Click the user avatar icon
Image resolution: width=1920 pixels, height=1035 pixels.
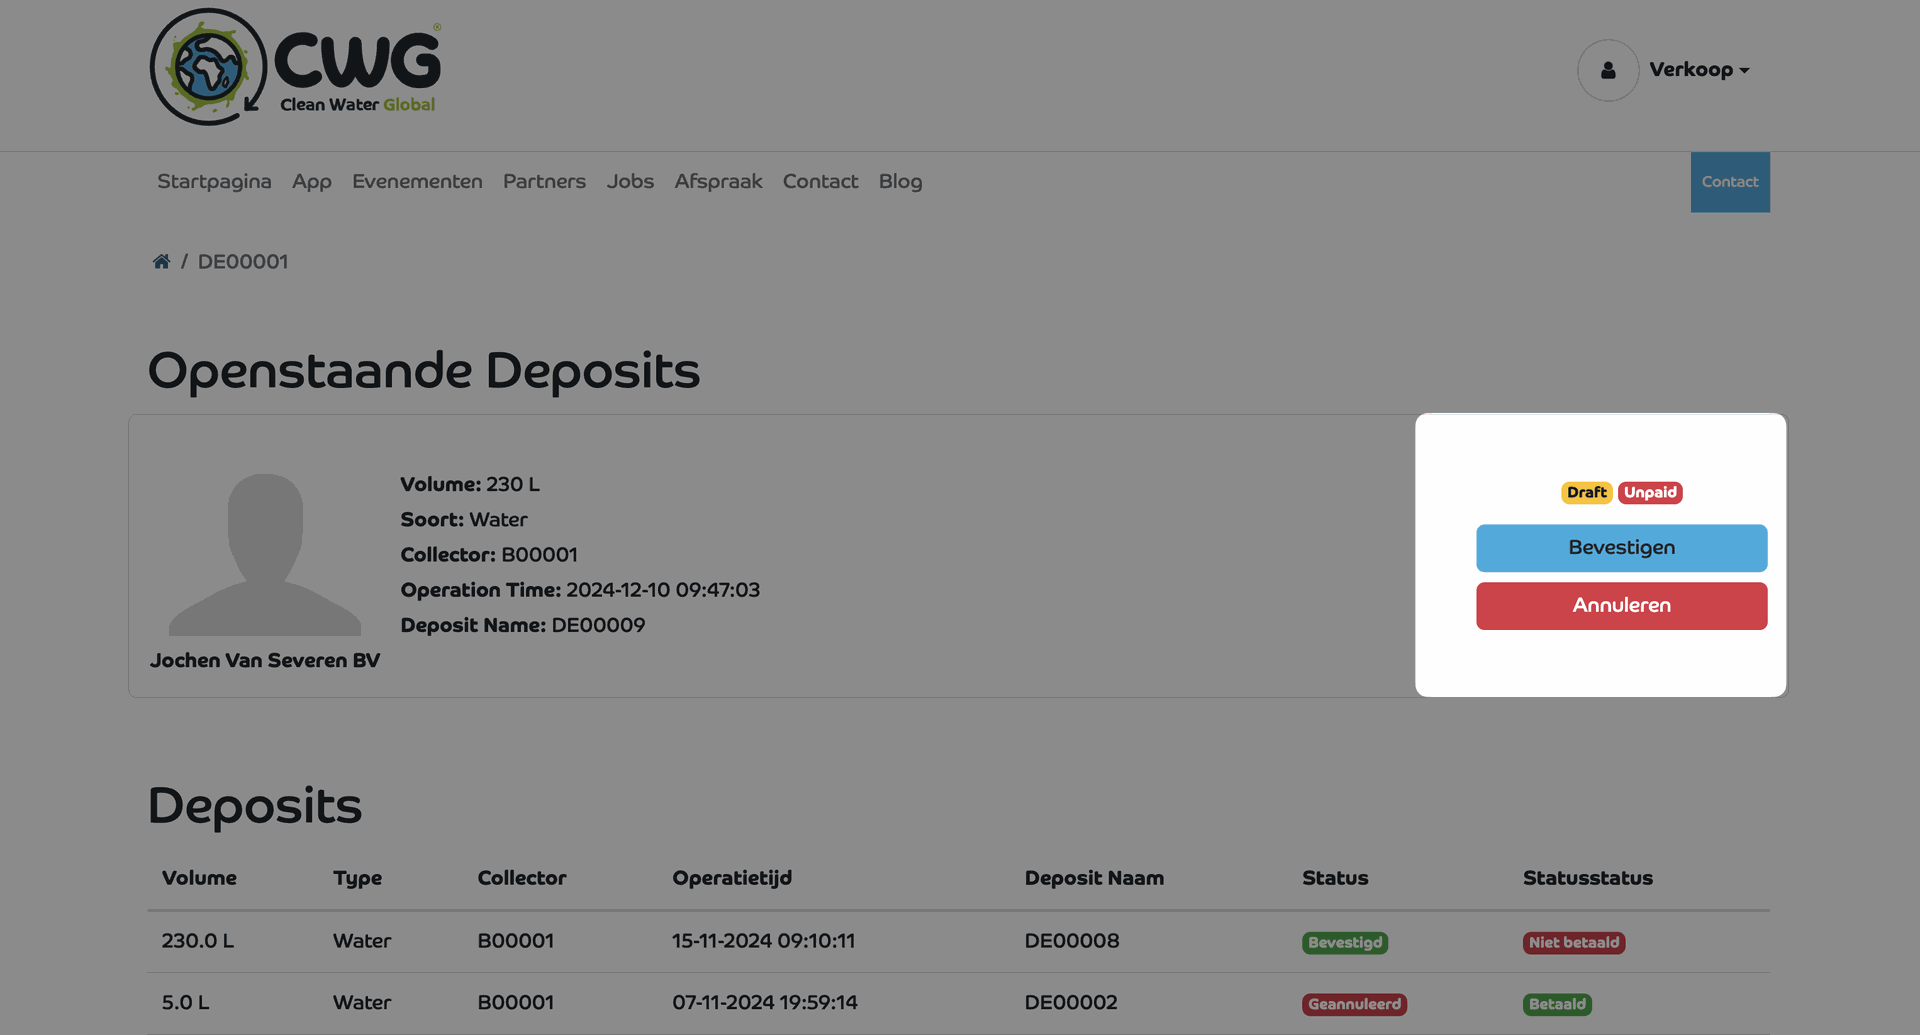[x=1607, y=70]
